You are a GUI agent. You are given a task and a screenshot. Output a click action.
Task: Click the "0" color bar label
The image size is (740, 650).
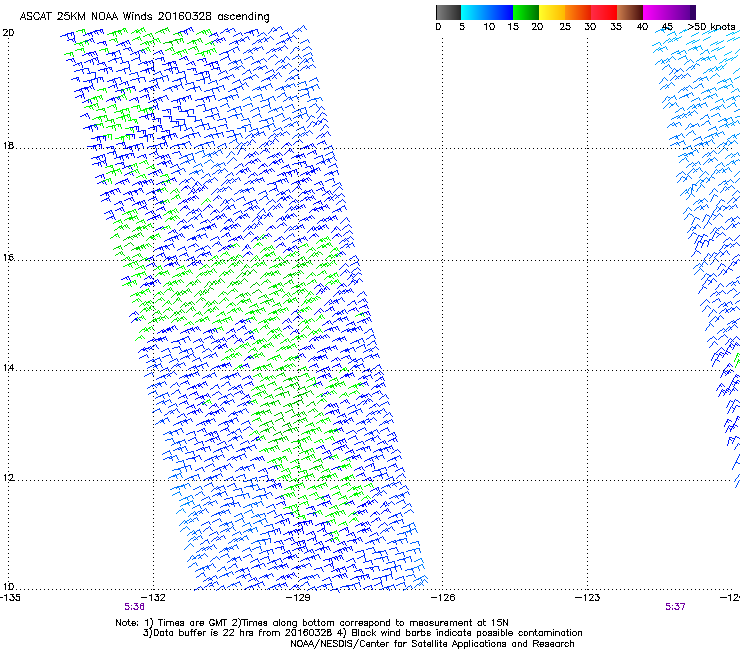point(438,27)
